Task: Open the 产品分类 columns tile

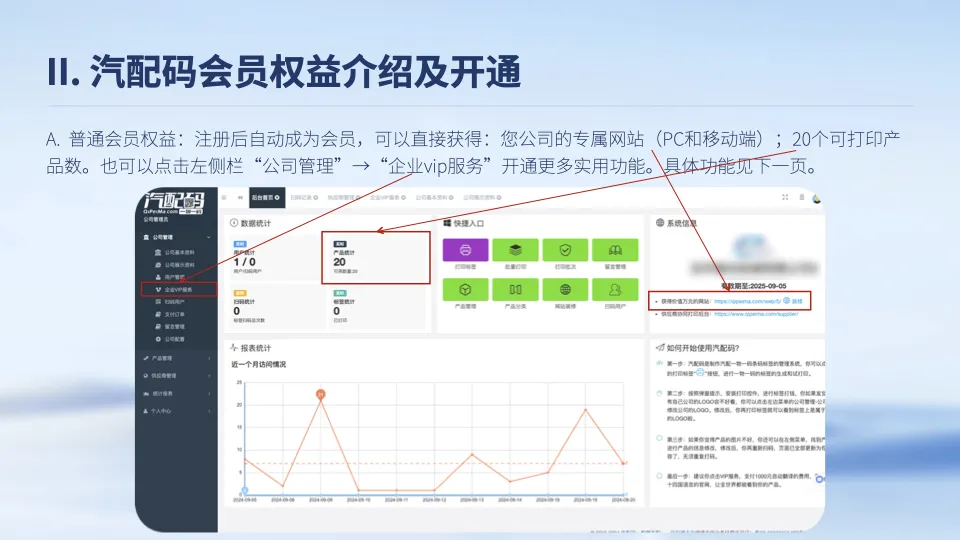Action: pos(515,290)
